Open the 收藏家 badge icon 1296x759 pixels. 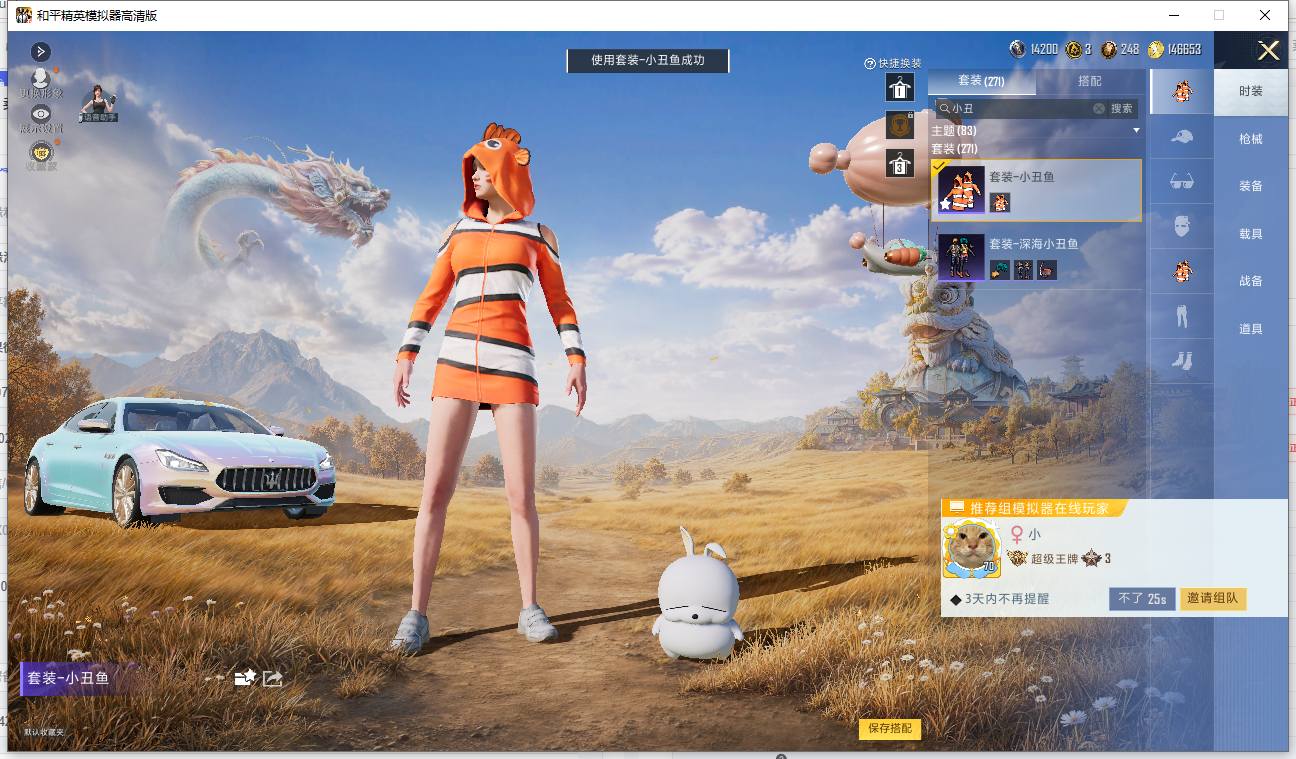[41, 151]
